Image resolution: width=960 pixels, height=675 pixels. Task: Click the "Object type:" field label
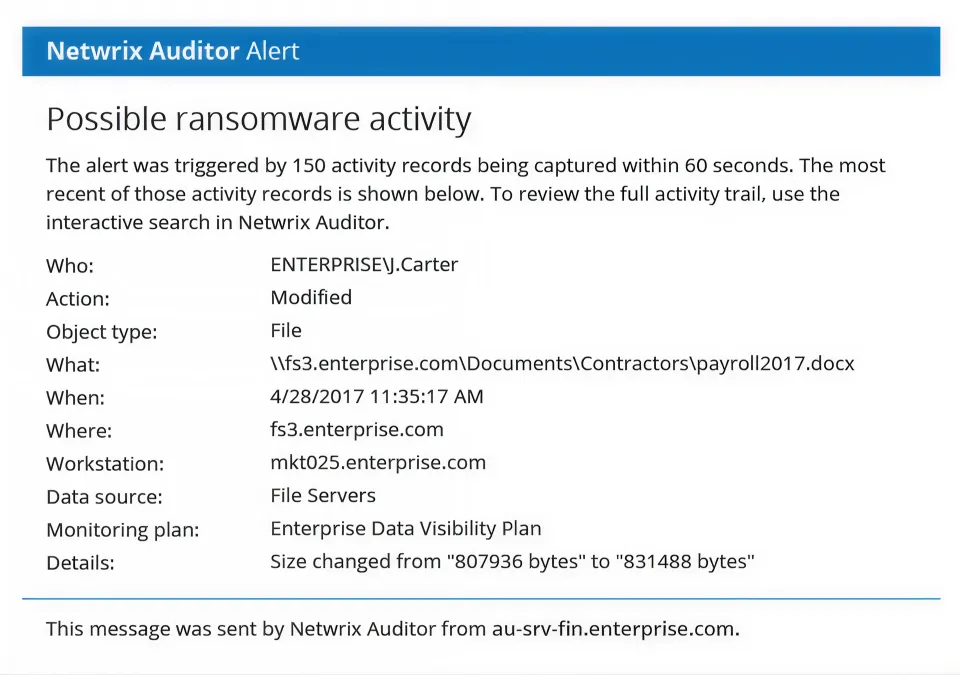click(x=102, y=332)
